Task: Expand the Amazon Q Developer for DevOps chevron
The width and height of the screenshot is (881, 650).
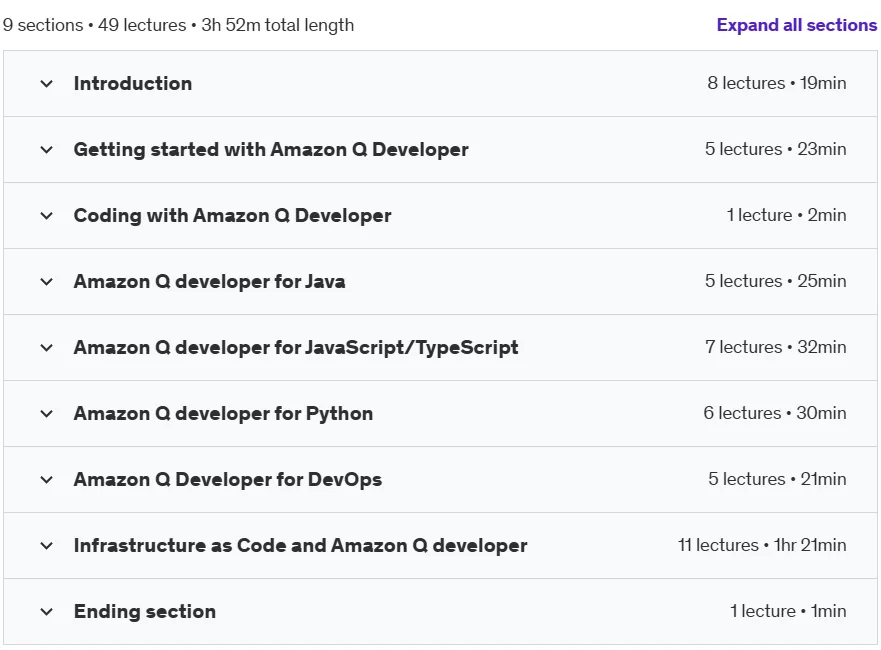Action: 47,480
